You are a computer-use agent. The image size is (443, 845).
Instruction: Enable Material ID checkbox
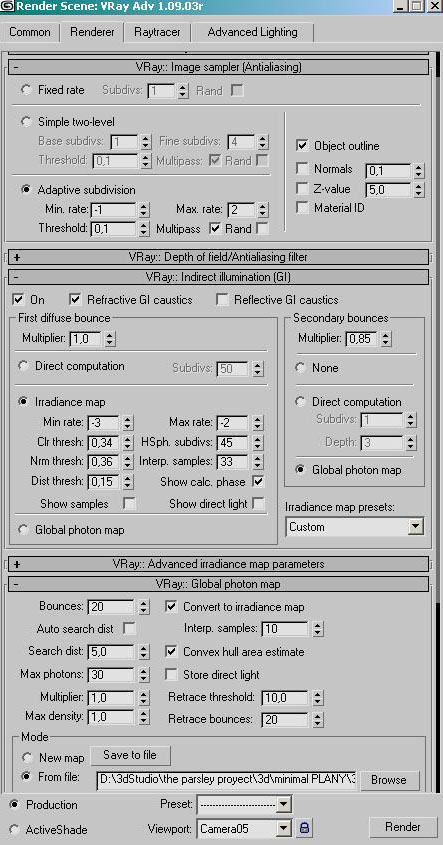(x=302, y=207)
